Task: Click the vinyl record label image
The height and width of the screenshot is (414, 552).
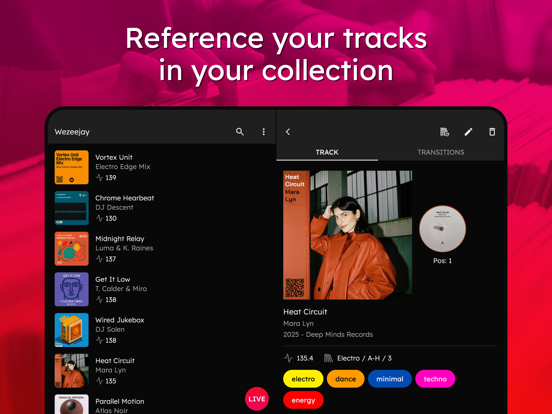Action: click(x=443, y=229)
